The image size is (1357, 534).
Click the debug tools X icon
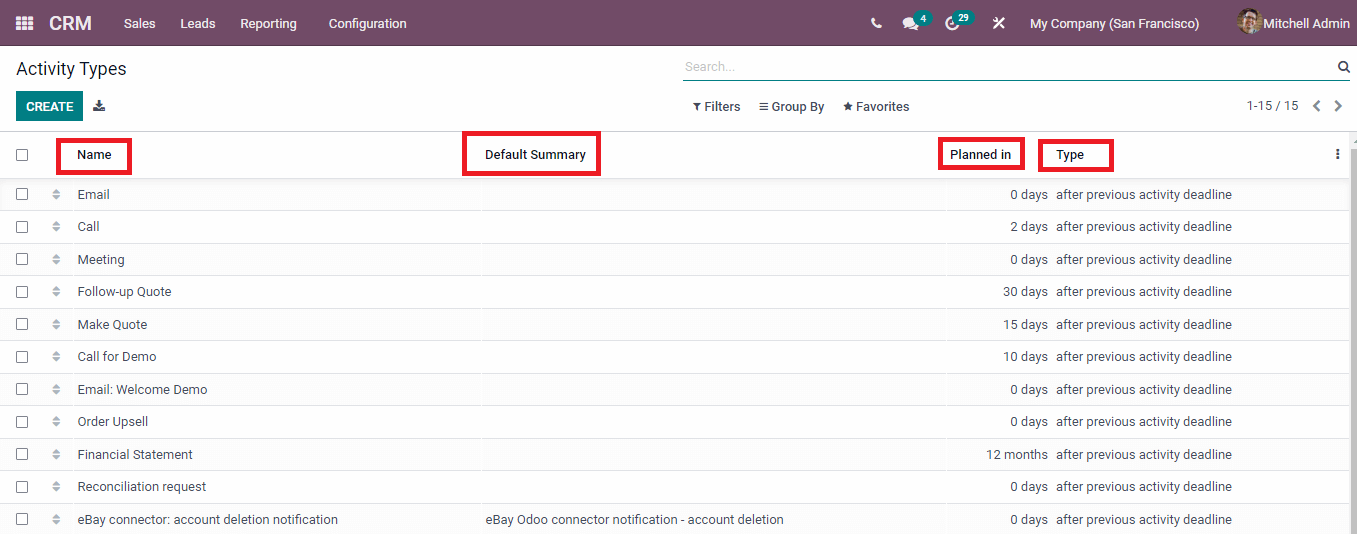tap(998, 23)
